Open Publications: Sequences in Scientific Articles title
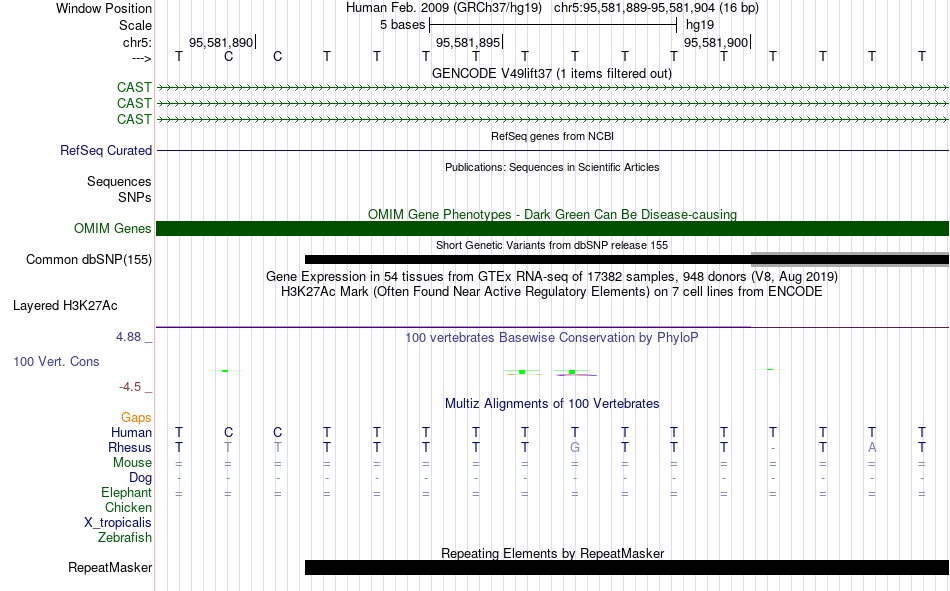The height and width of the screenshot is (591, 950). click(x=552, y=167)
